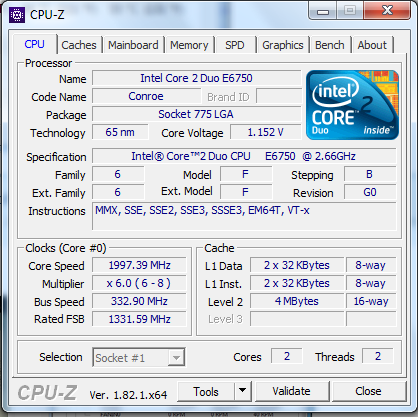Click the Core Speed value field

[x=139, y=265]
